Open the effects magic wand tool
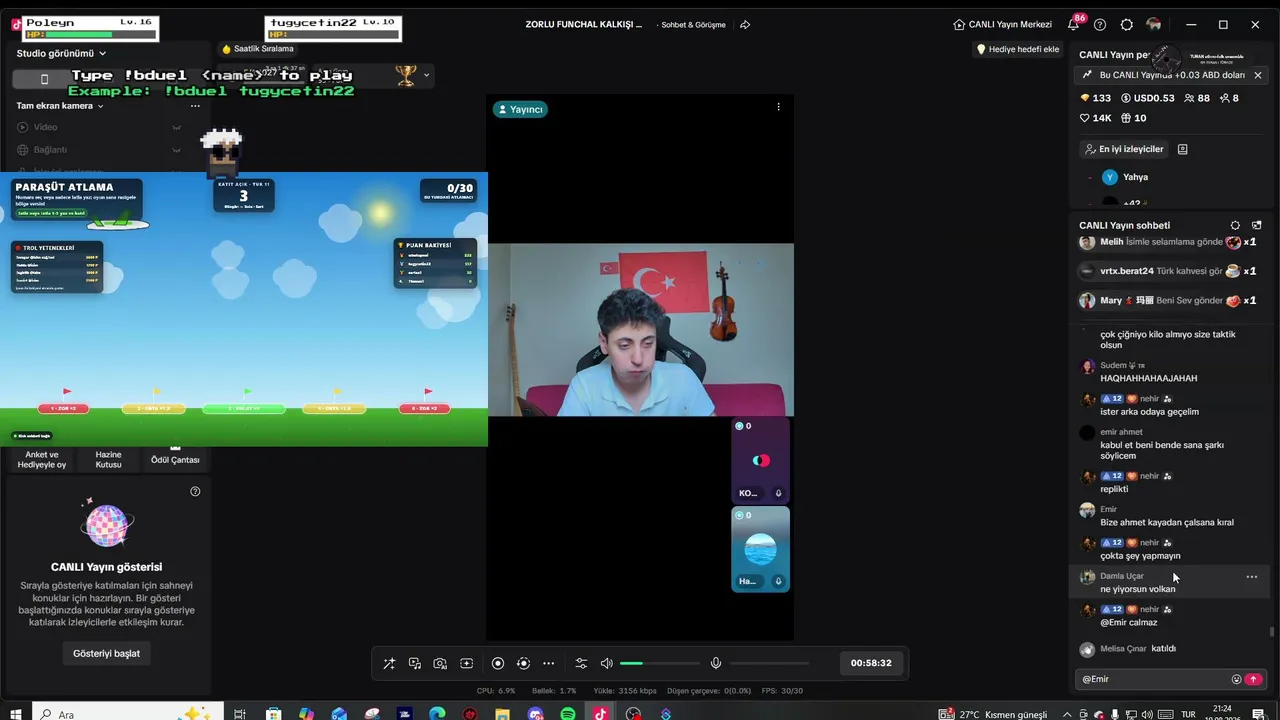 pyautogui.click(x=389, y=663)
